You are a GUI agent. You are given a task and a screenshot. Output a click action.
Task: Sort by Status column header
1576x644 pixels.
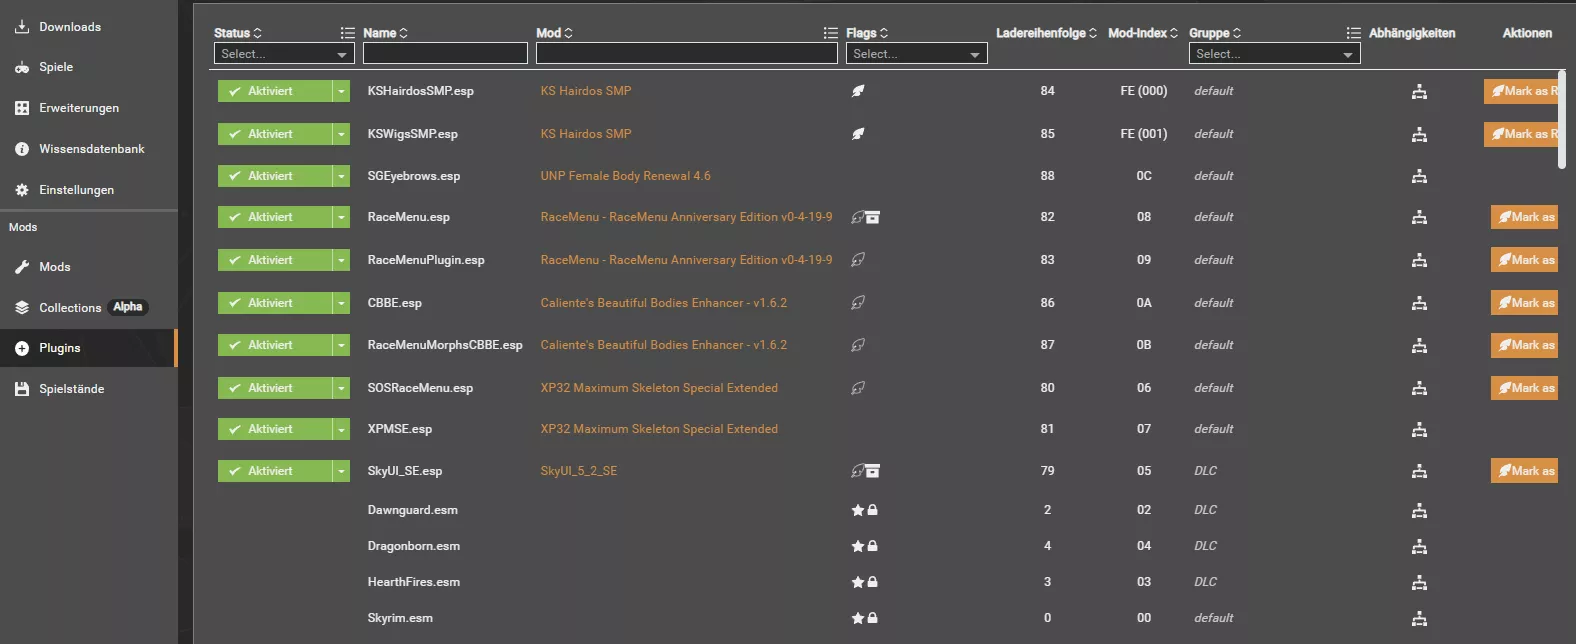238,33
